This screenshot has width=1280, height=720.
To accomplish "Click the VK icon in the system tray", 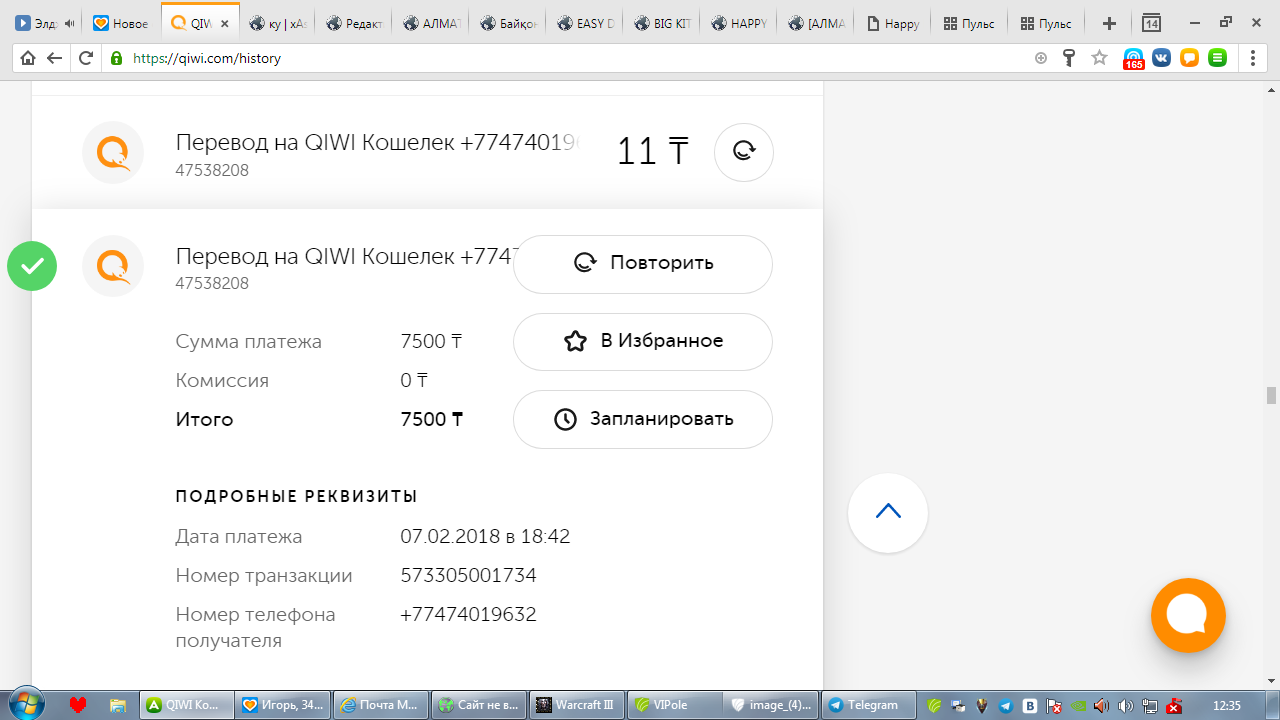I will tap(1030, 706).
